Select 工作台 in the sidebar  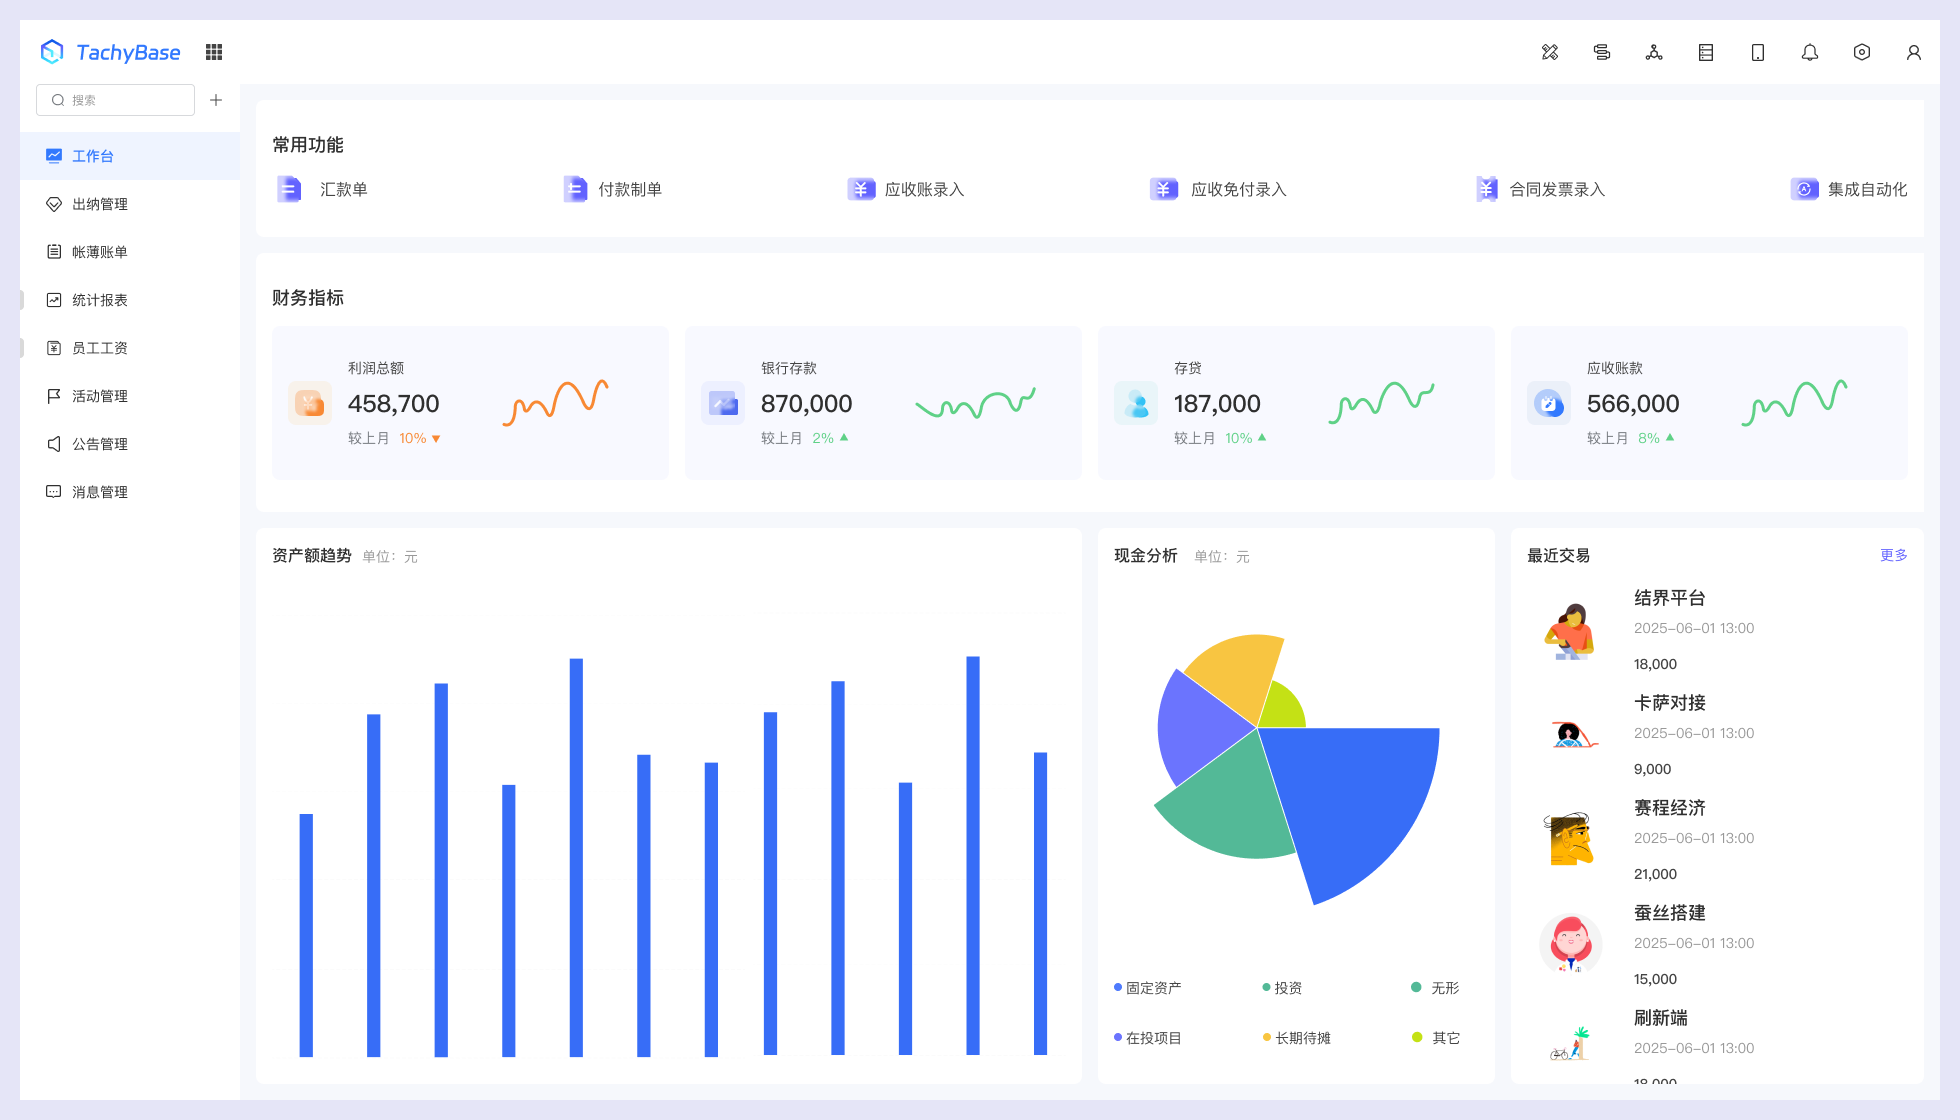tap(130, 156)
